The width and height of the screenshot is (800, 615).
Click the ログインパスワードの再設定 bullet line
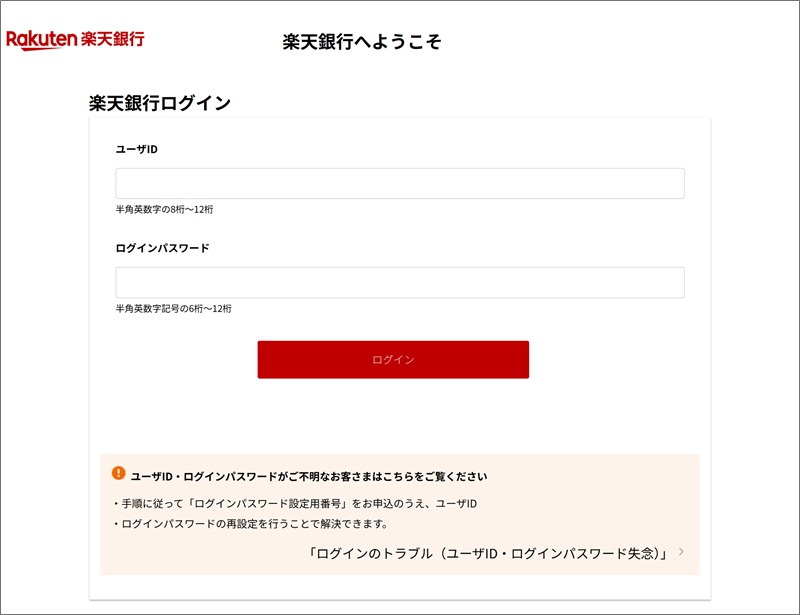coord(251,524)
